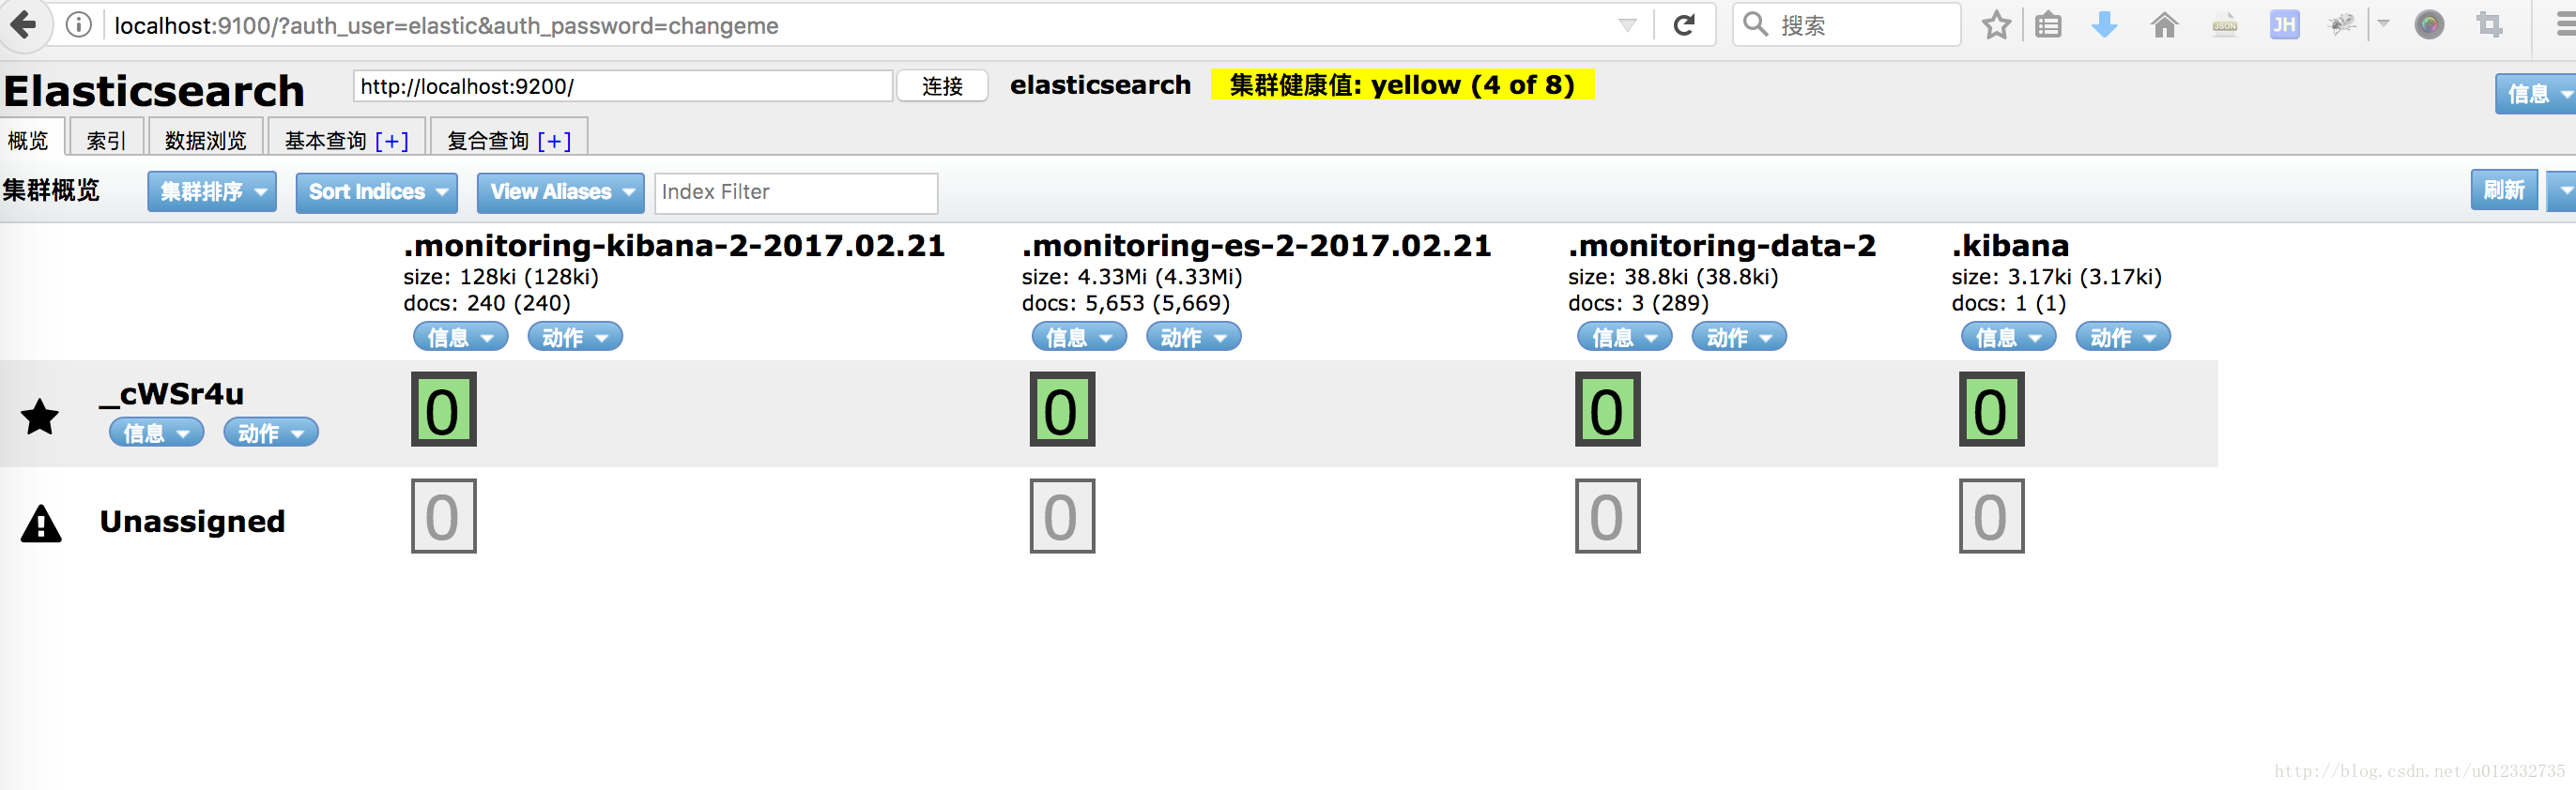Click unassigned shard 0 of .kibana
Screen dimensions: 2576x790
click(1992, 516)
